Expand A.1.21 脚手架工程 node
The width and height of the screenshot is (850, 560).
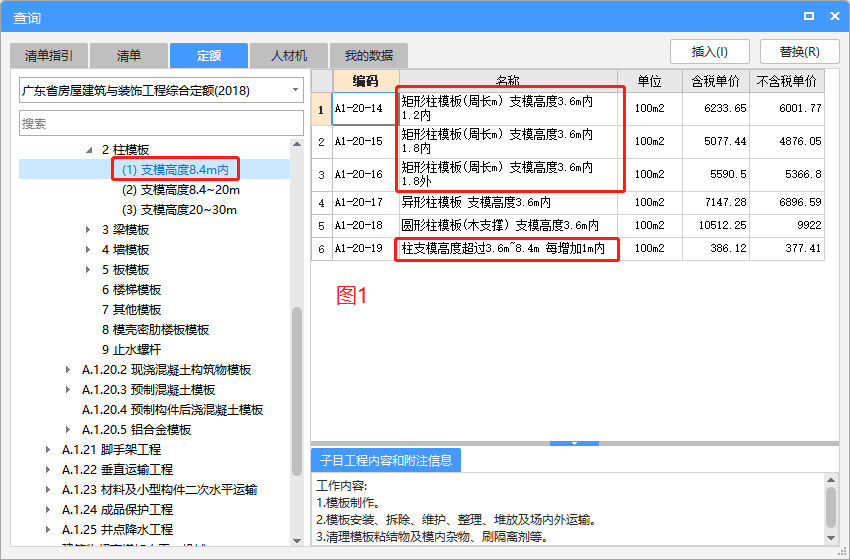click(48, 450)
